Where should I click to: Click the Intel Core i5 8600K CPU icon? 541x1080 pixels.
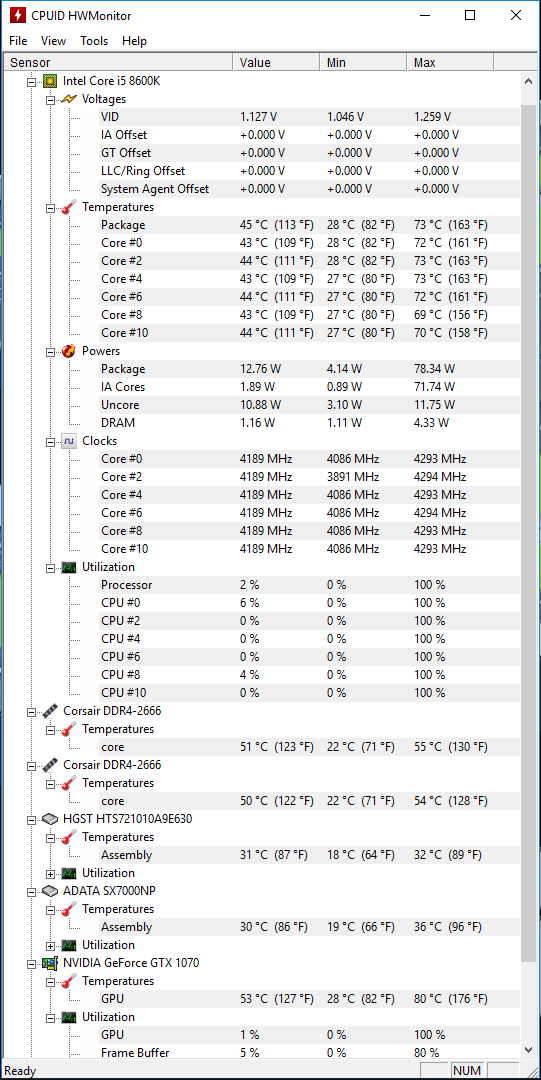[x=50, y=81]
